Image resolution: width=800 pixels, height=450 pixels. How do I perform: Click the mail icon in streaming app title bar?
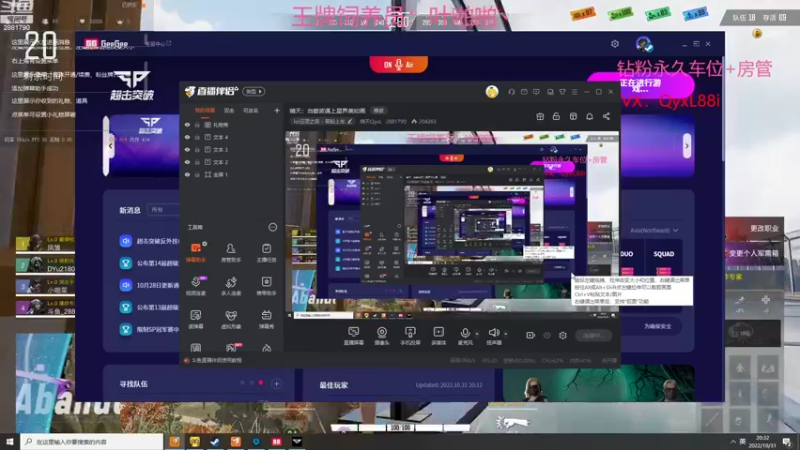pyautogui.click(x=524, y=92)
